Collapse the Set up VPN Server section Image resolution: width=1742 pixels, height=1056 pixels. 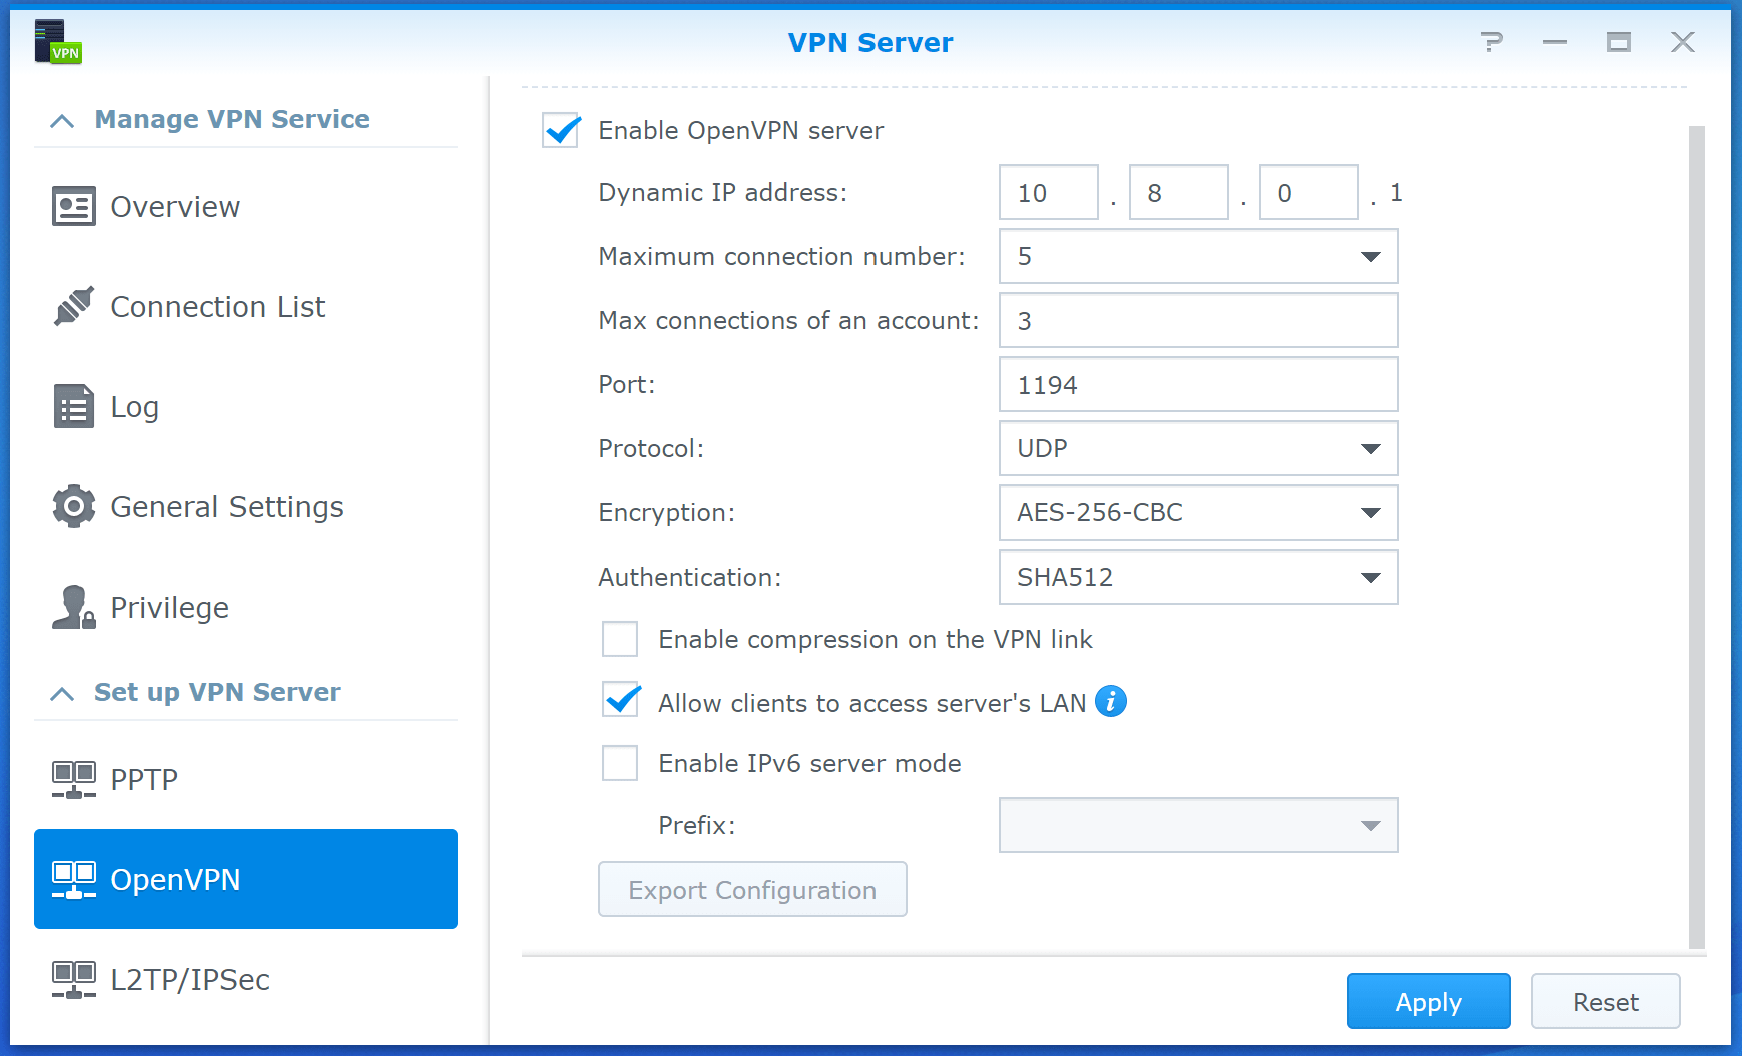[x=62, y=692]
